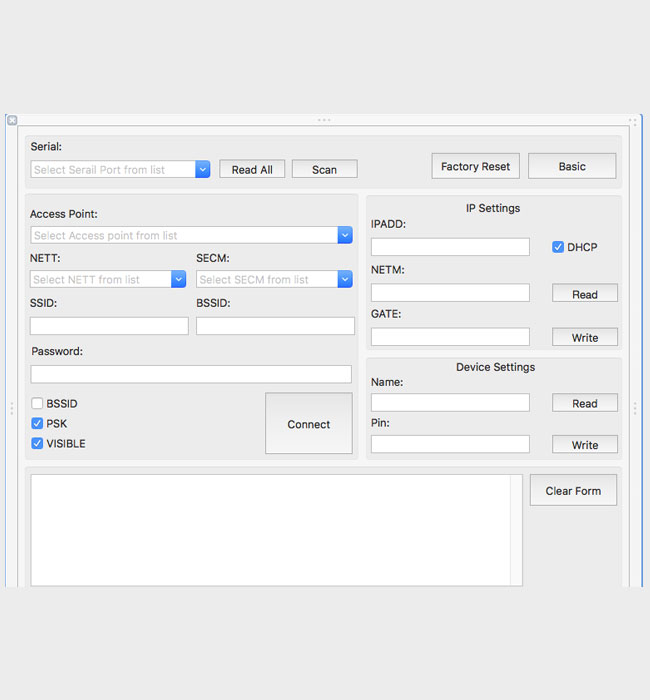Click Read in IP Settings

coord(585,293)
